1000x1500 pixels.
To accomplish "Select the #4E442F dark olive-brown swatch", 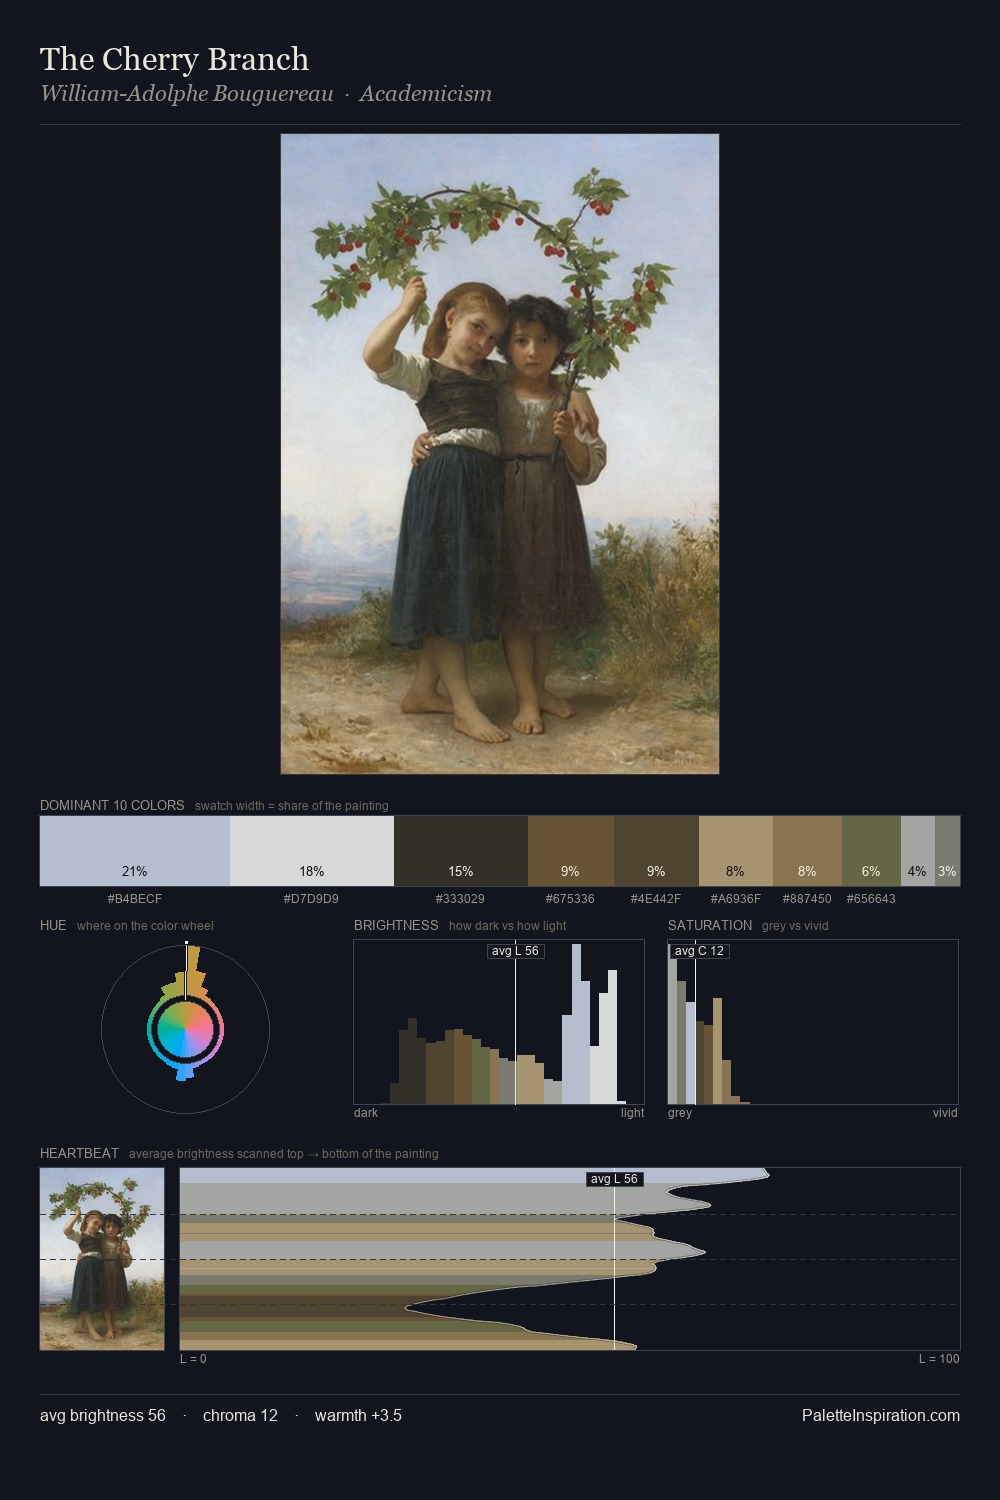I will click(x=656, y=851).
